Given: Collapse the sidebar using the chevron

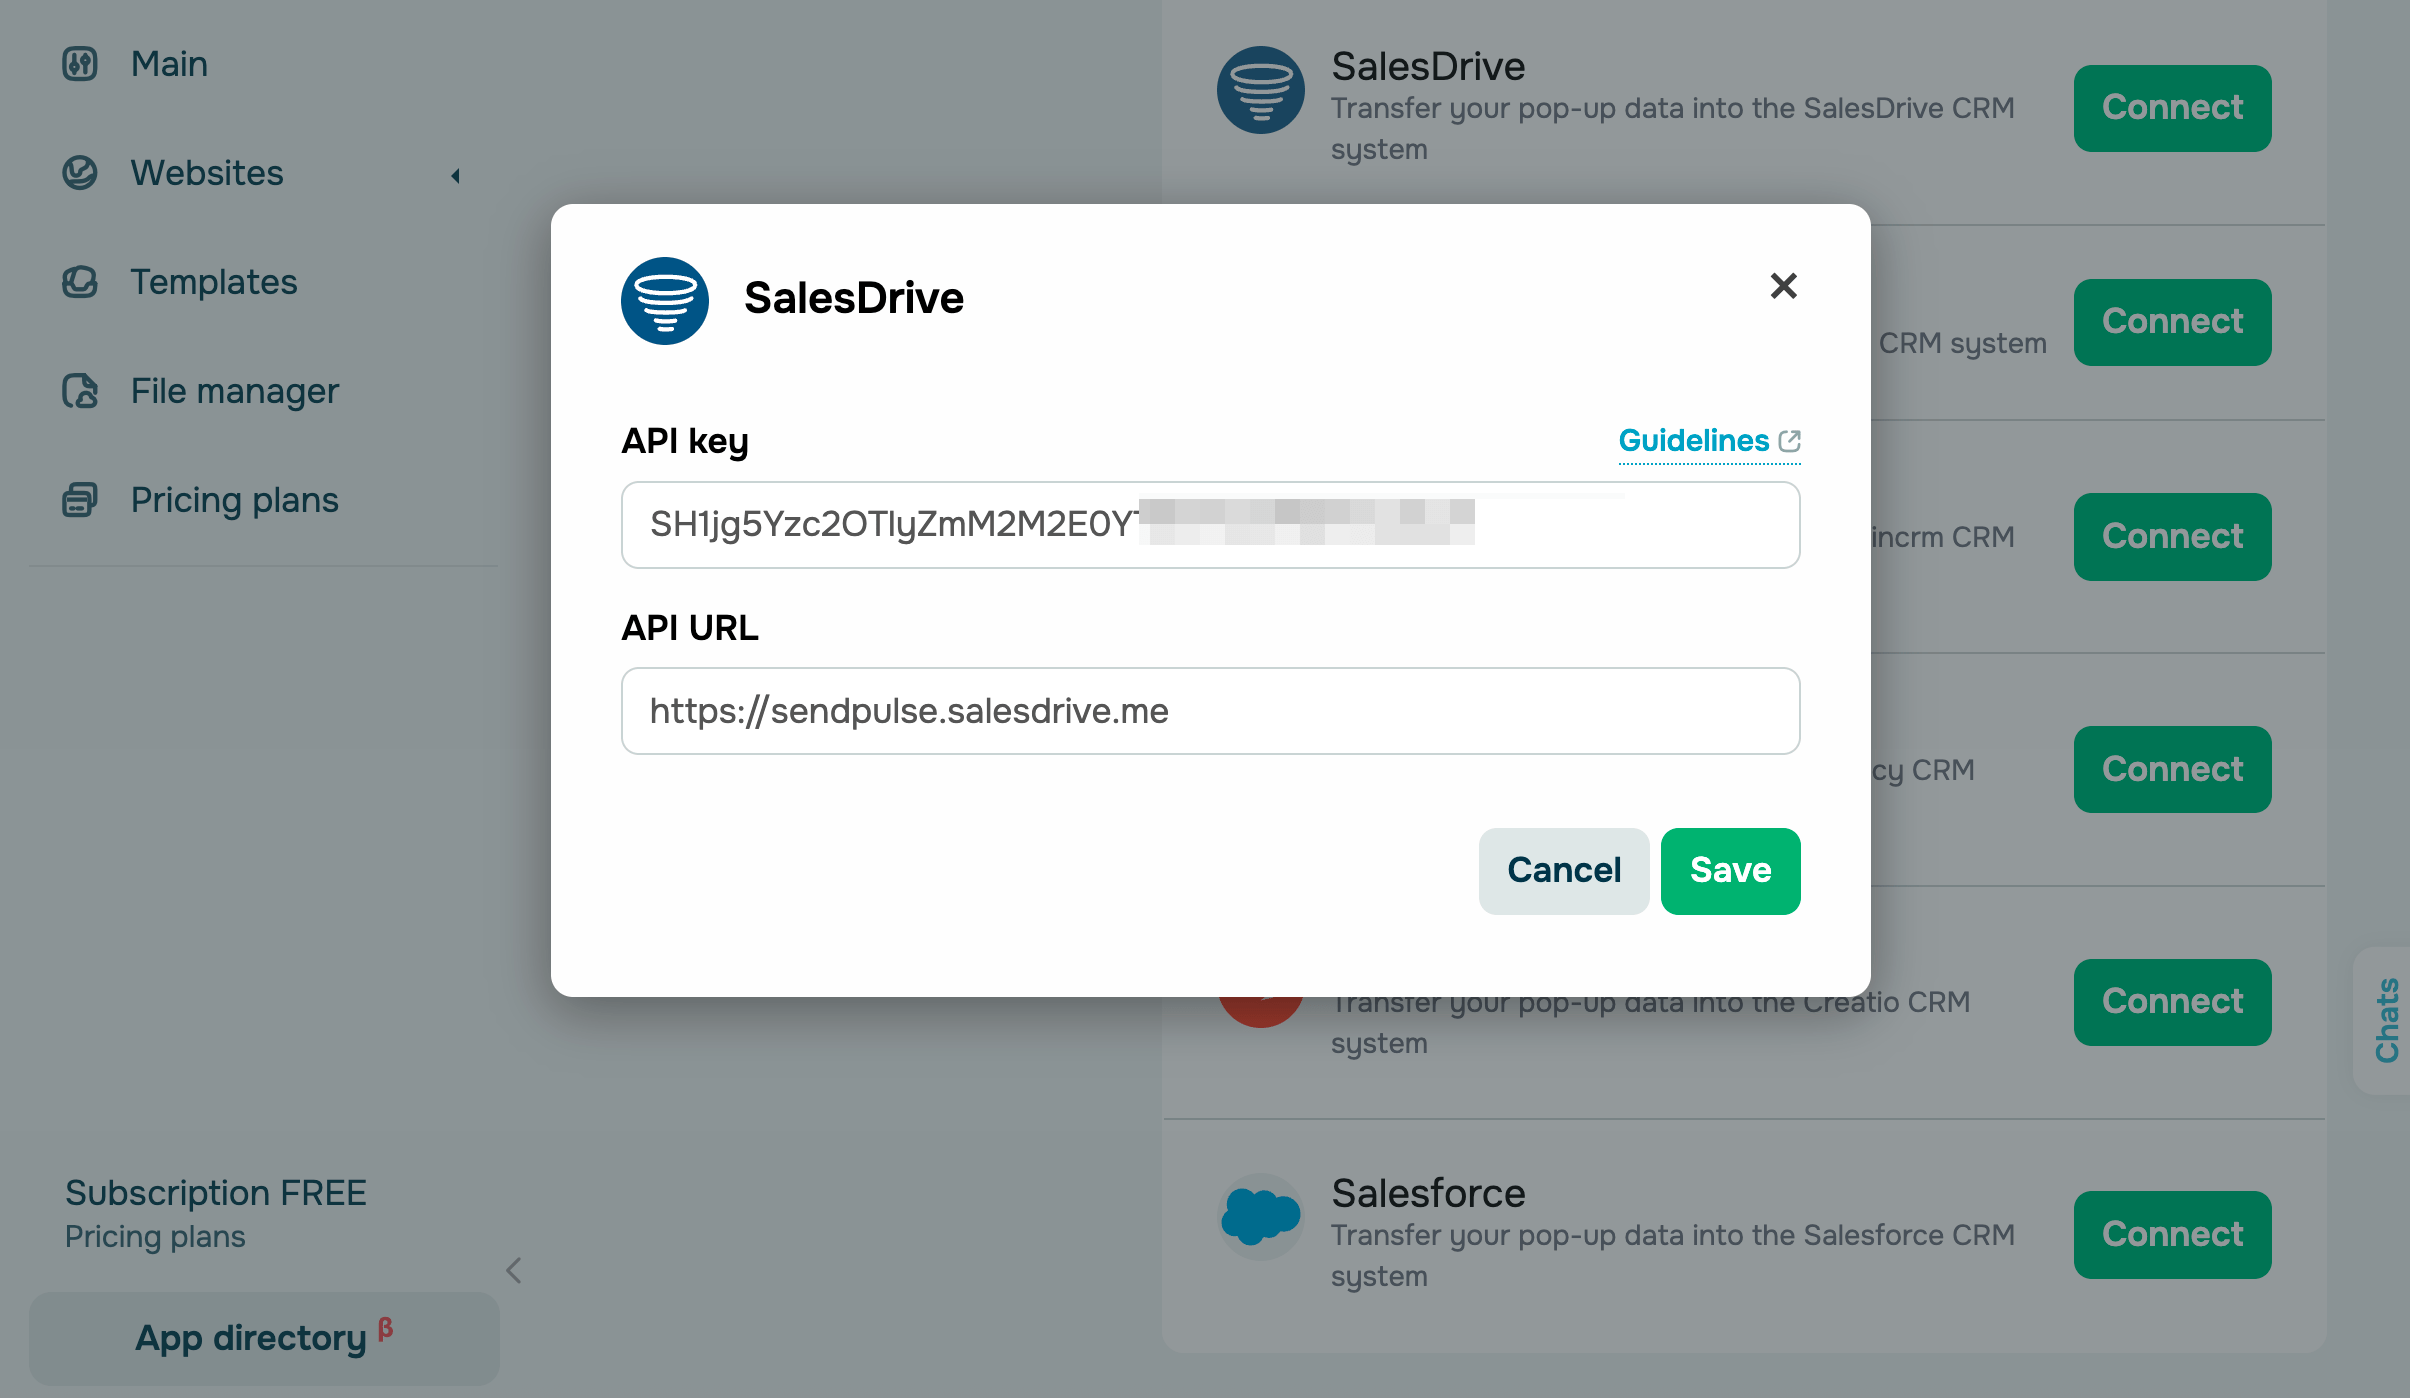Looking at the screenshot, I should [514, 1271].
